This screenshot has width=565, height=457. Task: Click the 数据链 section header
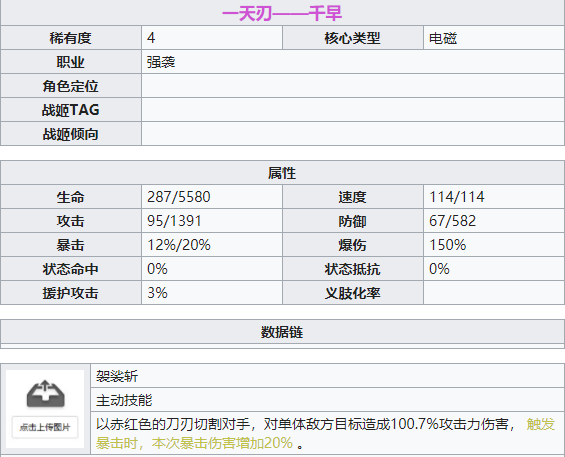(282, 332)
